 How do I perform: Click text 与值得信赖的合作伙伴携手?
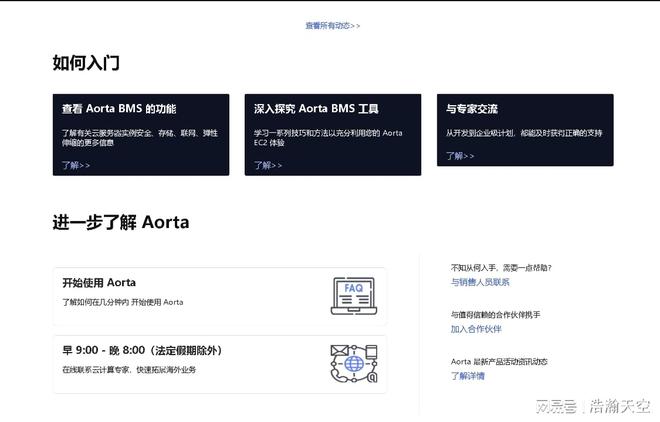pyautogui.click(x=495, y=314)
